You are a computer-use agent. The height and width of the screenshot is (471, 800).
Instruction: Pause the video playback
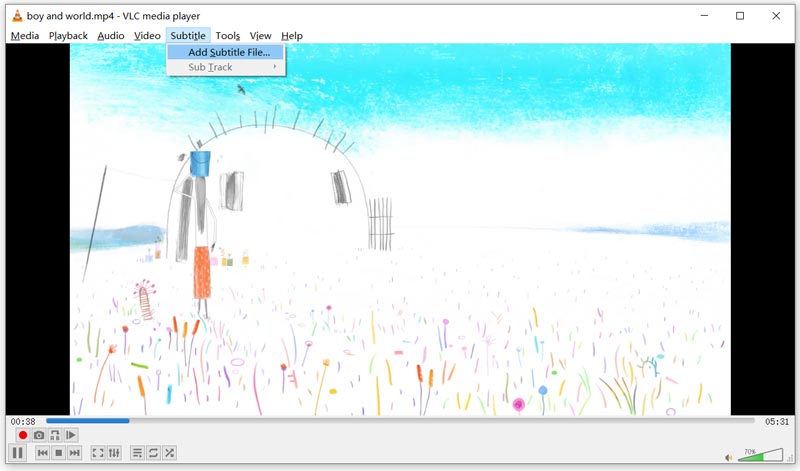[17, 453]
